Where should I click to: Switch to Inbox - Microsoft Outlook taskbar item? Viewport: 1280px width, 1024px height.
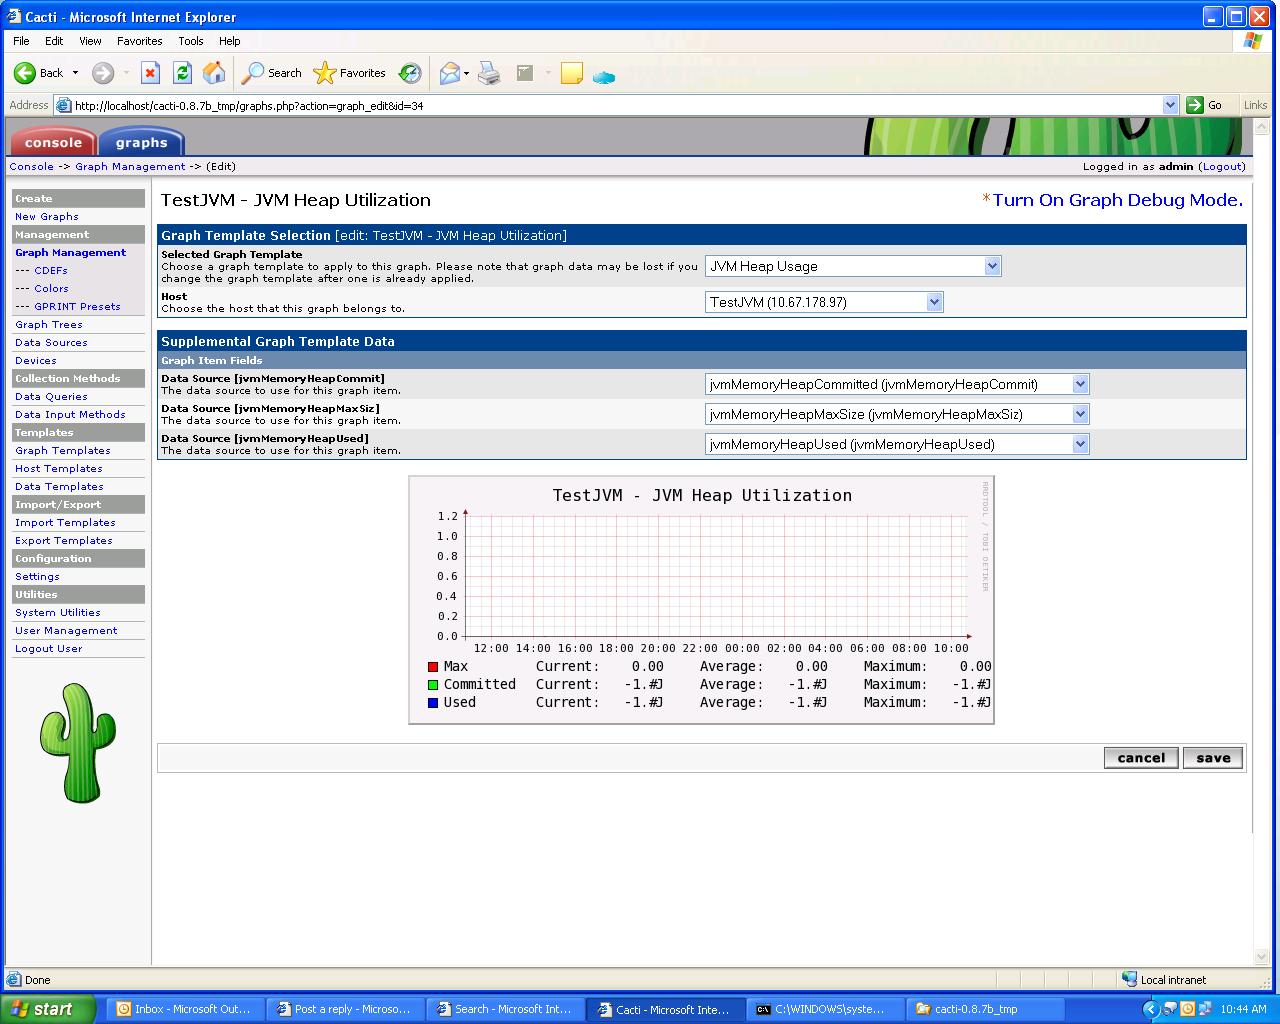click(186, 1009)
